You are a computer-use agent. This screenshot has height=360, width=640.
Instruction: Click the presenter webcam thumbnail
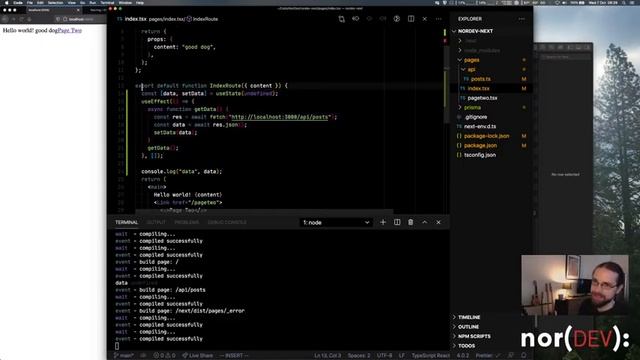pyautogui.click(x=575, y=284)
